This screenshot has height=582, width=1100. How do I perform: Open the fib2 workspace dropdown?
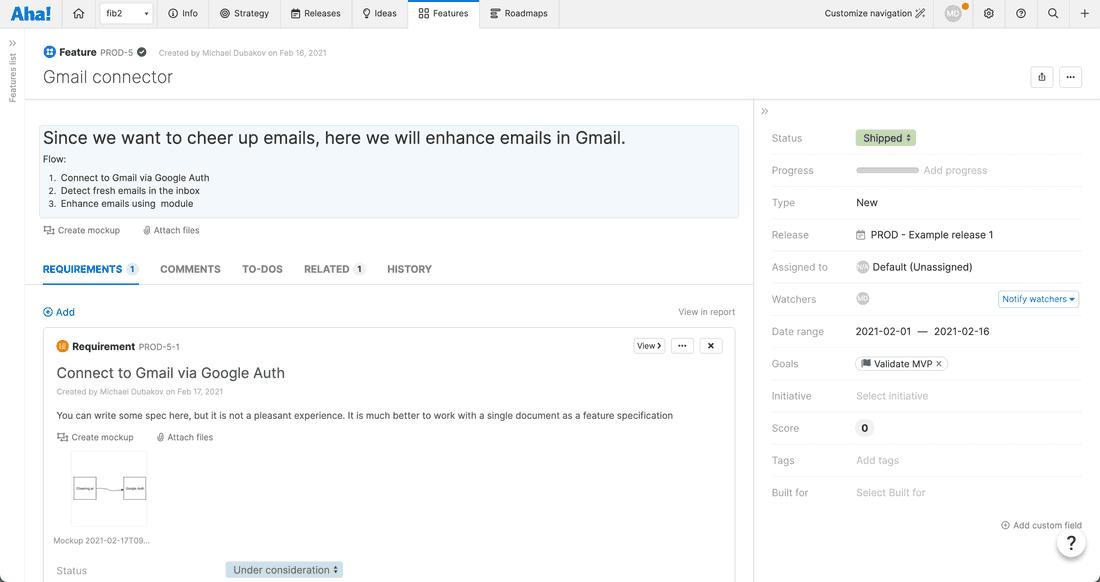coord(127,13)
